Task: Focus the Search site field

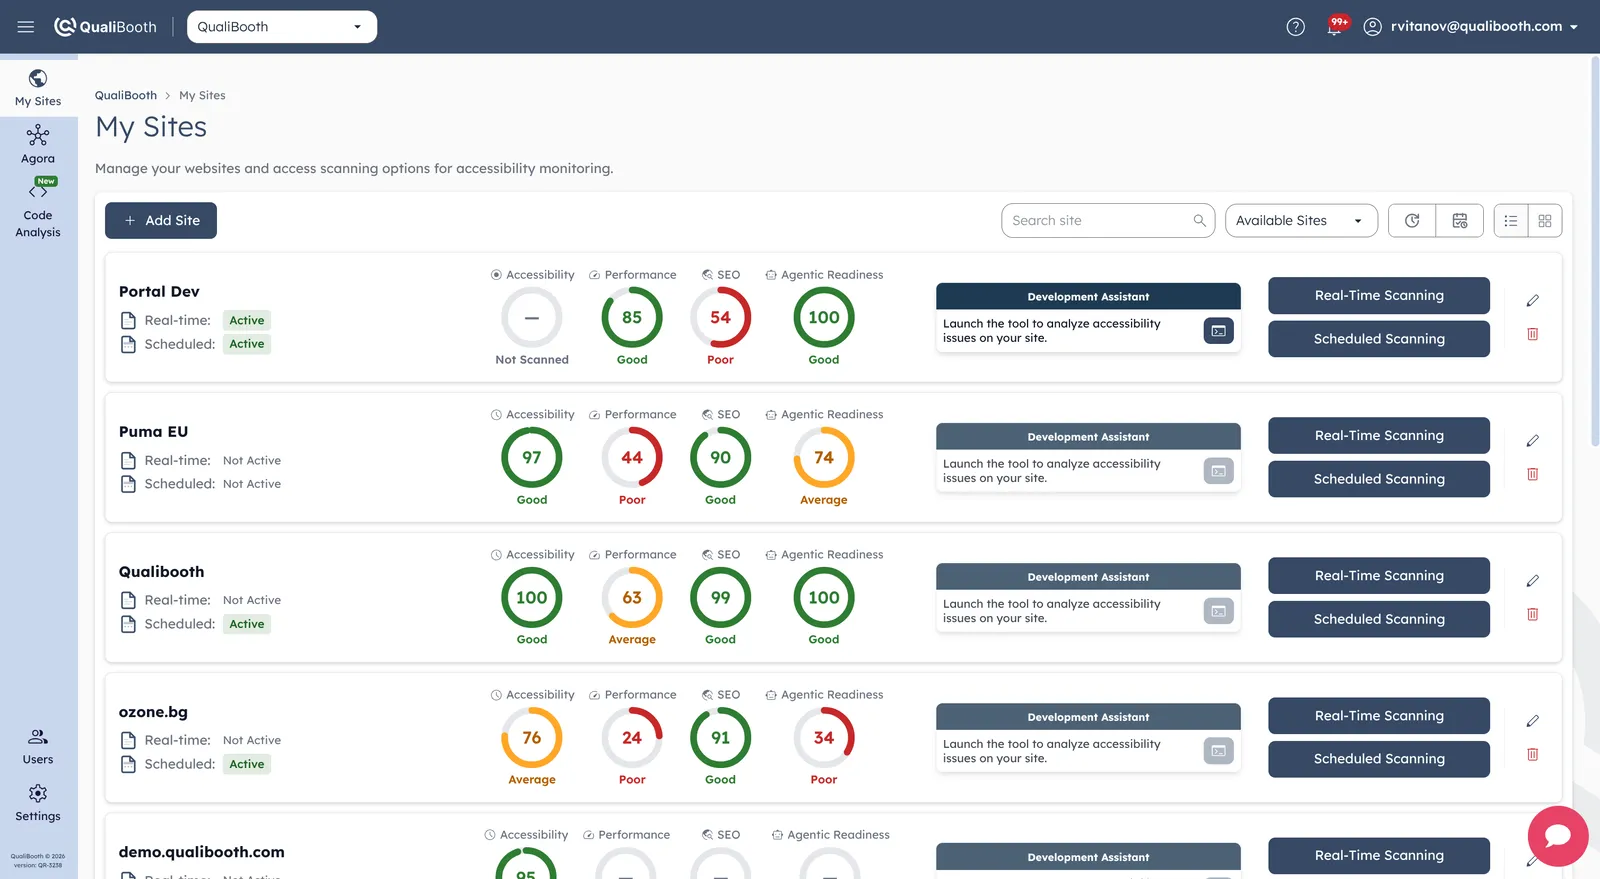Action: [1108, 221]
